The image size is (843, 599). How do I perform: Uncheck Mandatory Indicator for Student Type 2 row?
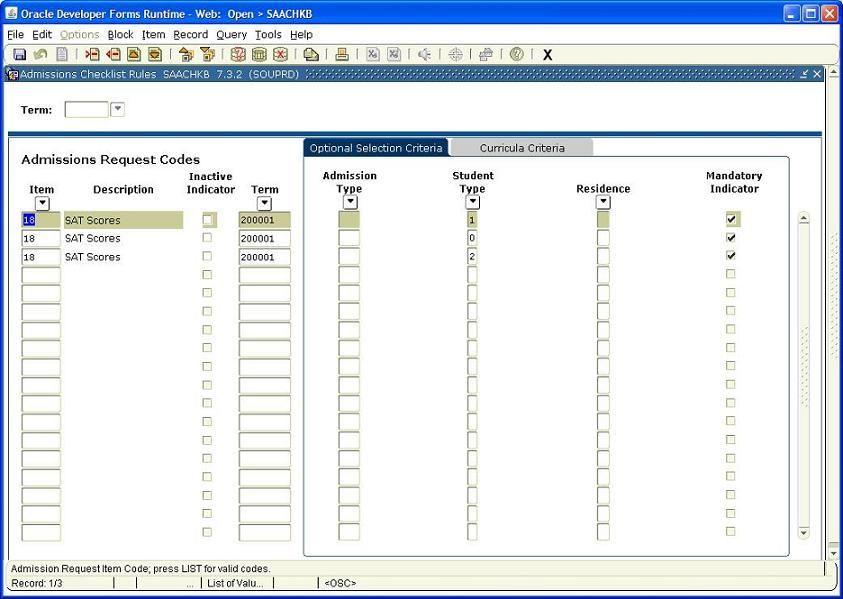pos(731,255)
